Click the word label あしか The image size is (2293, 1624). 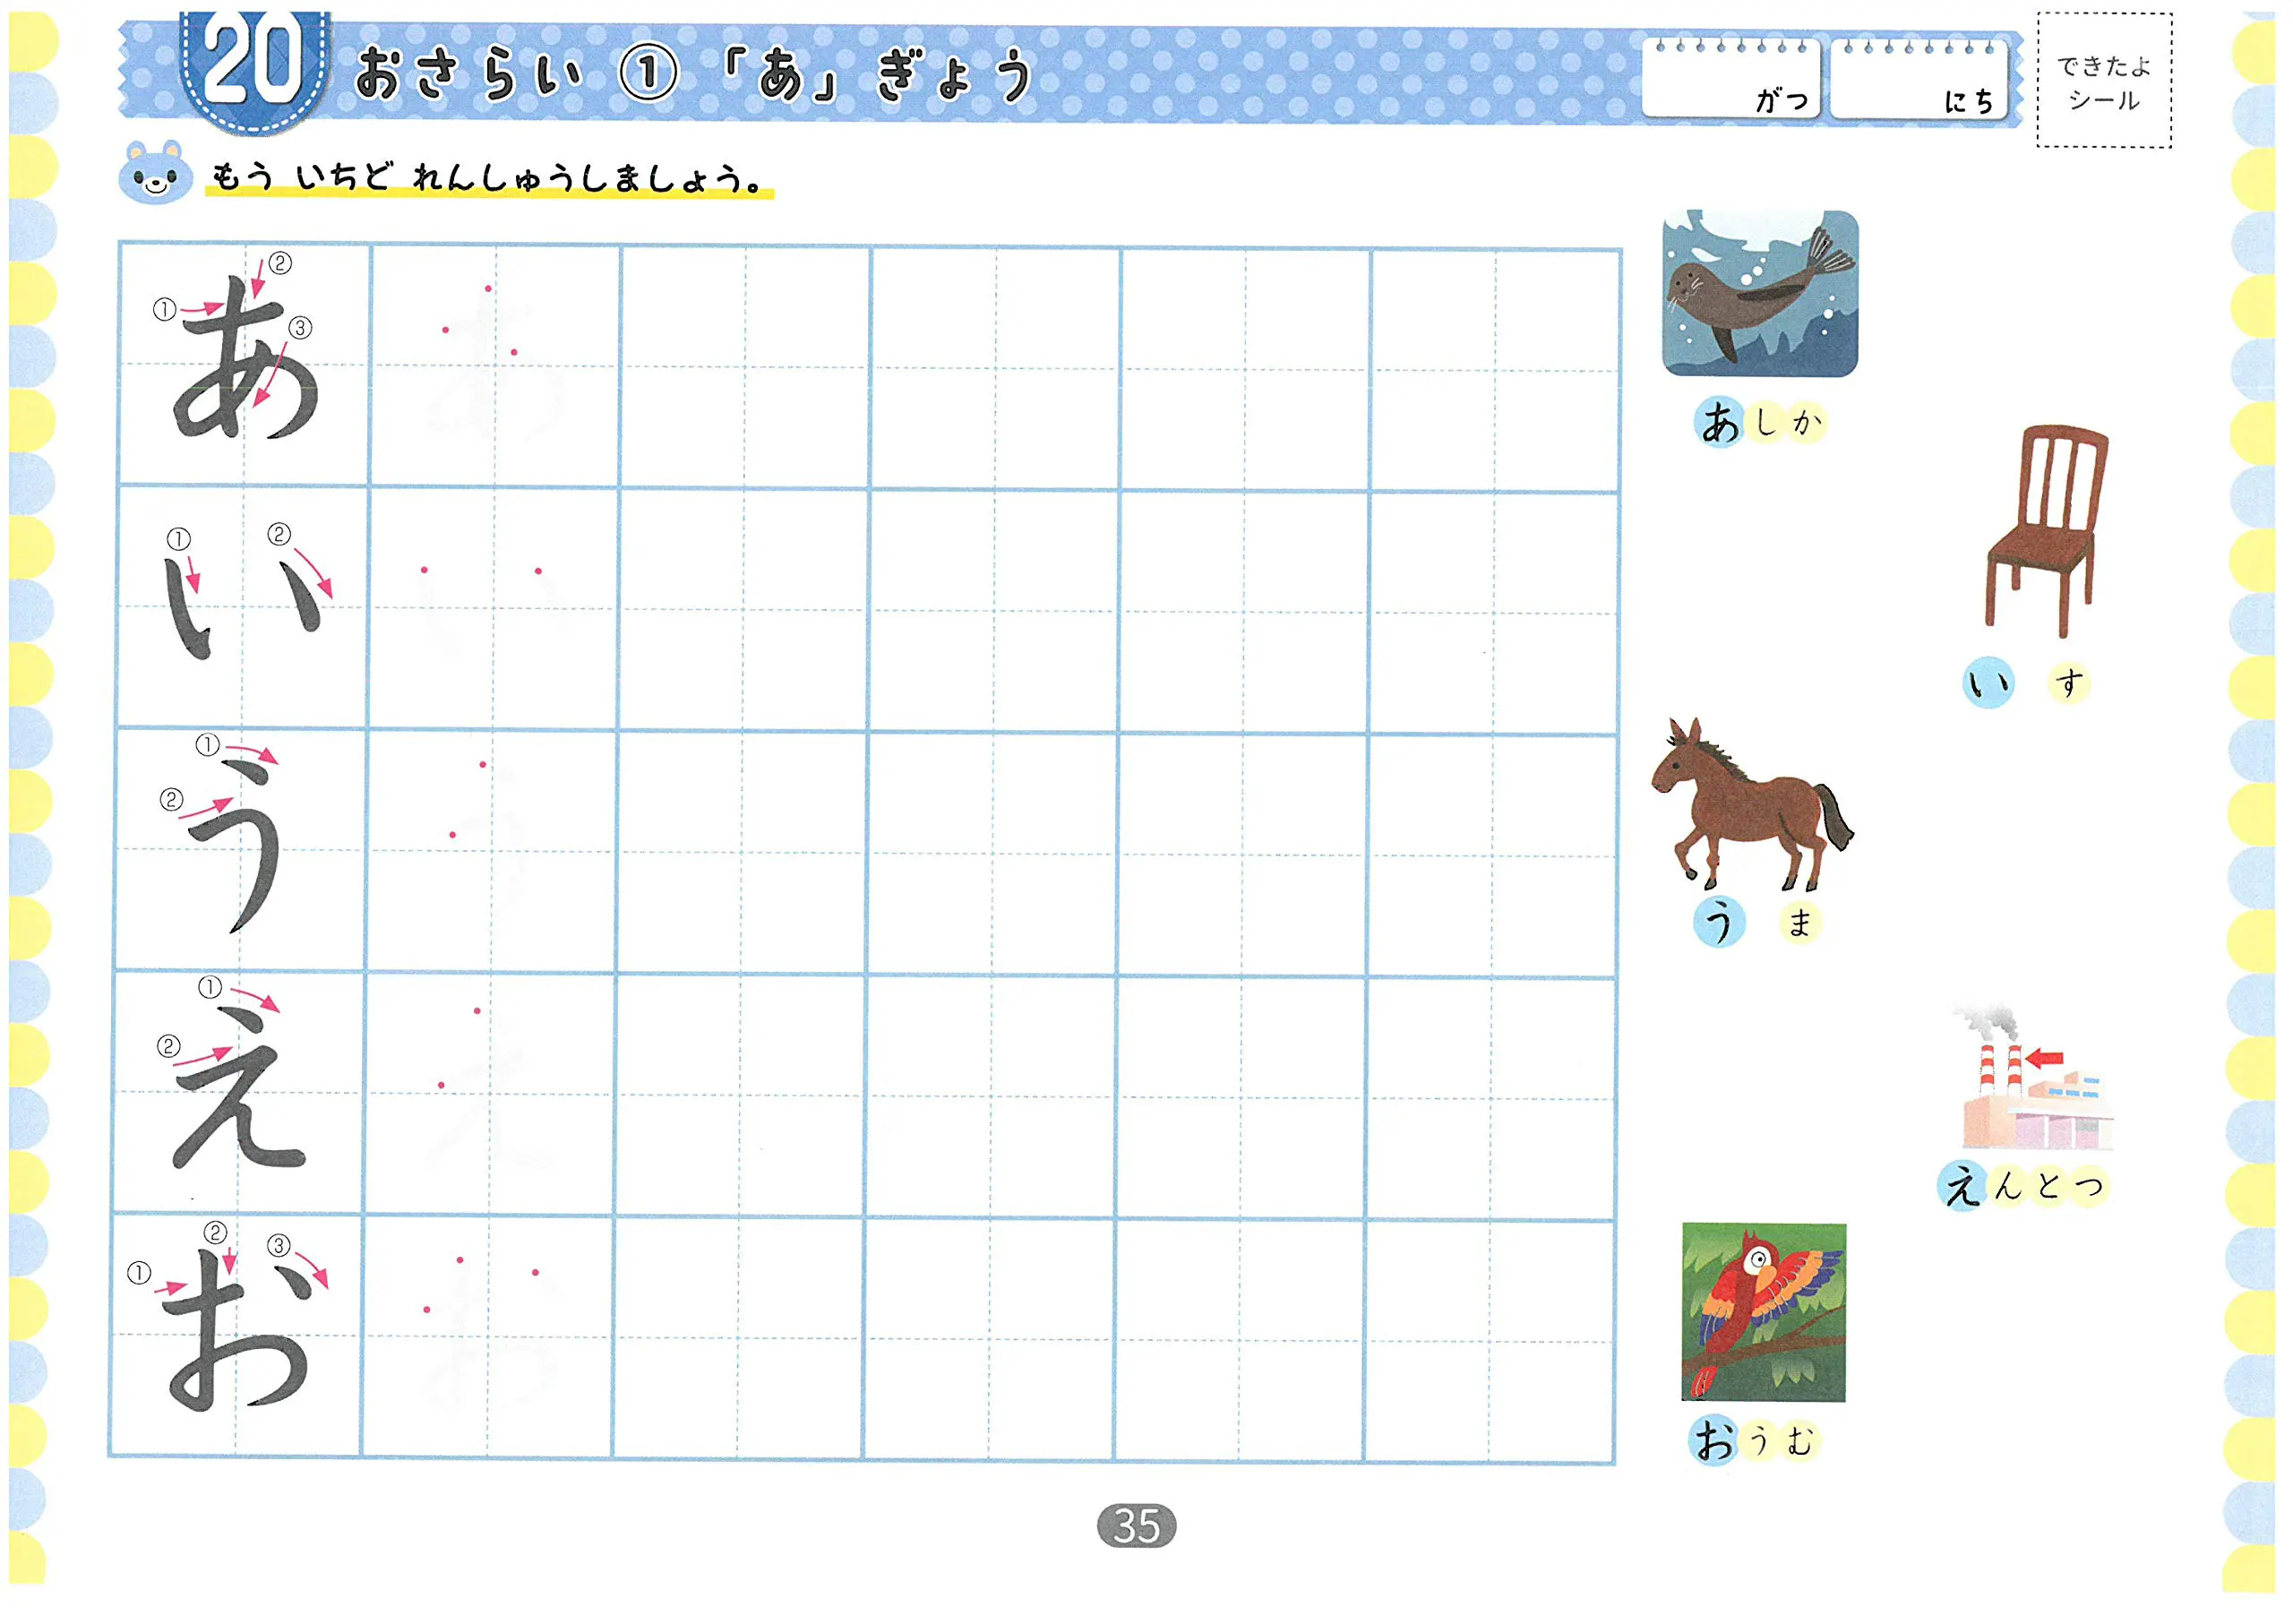click(x=1761, y=421)
